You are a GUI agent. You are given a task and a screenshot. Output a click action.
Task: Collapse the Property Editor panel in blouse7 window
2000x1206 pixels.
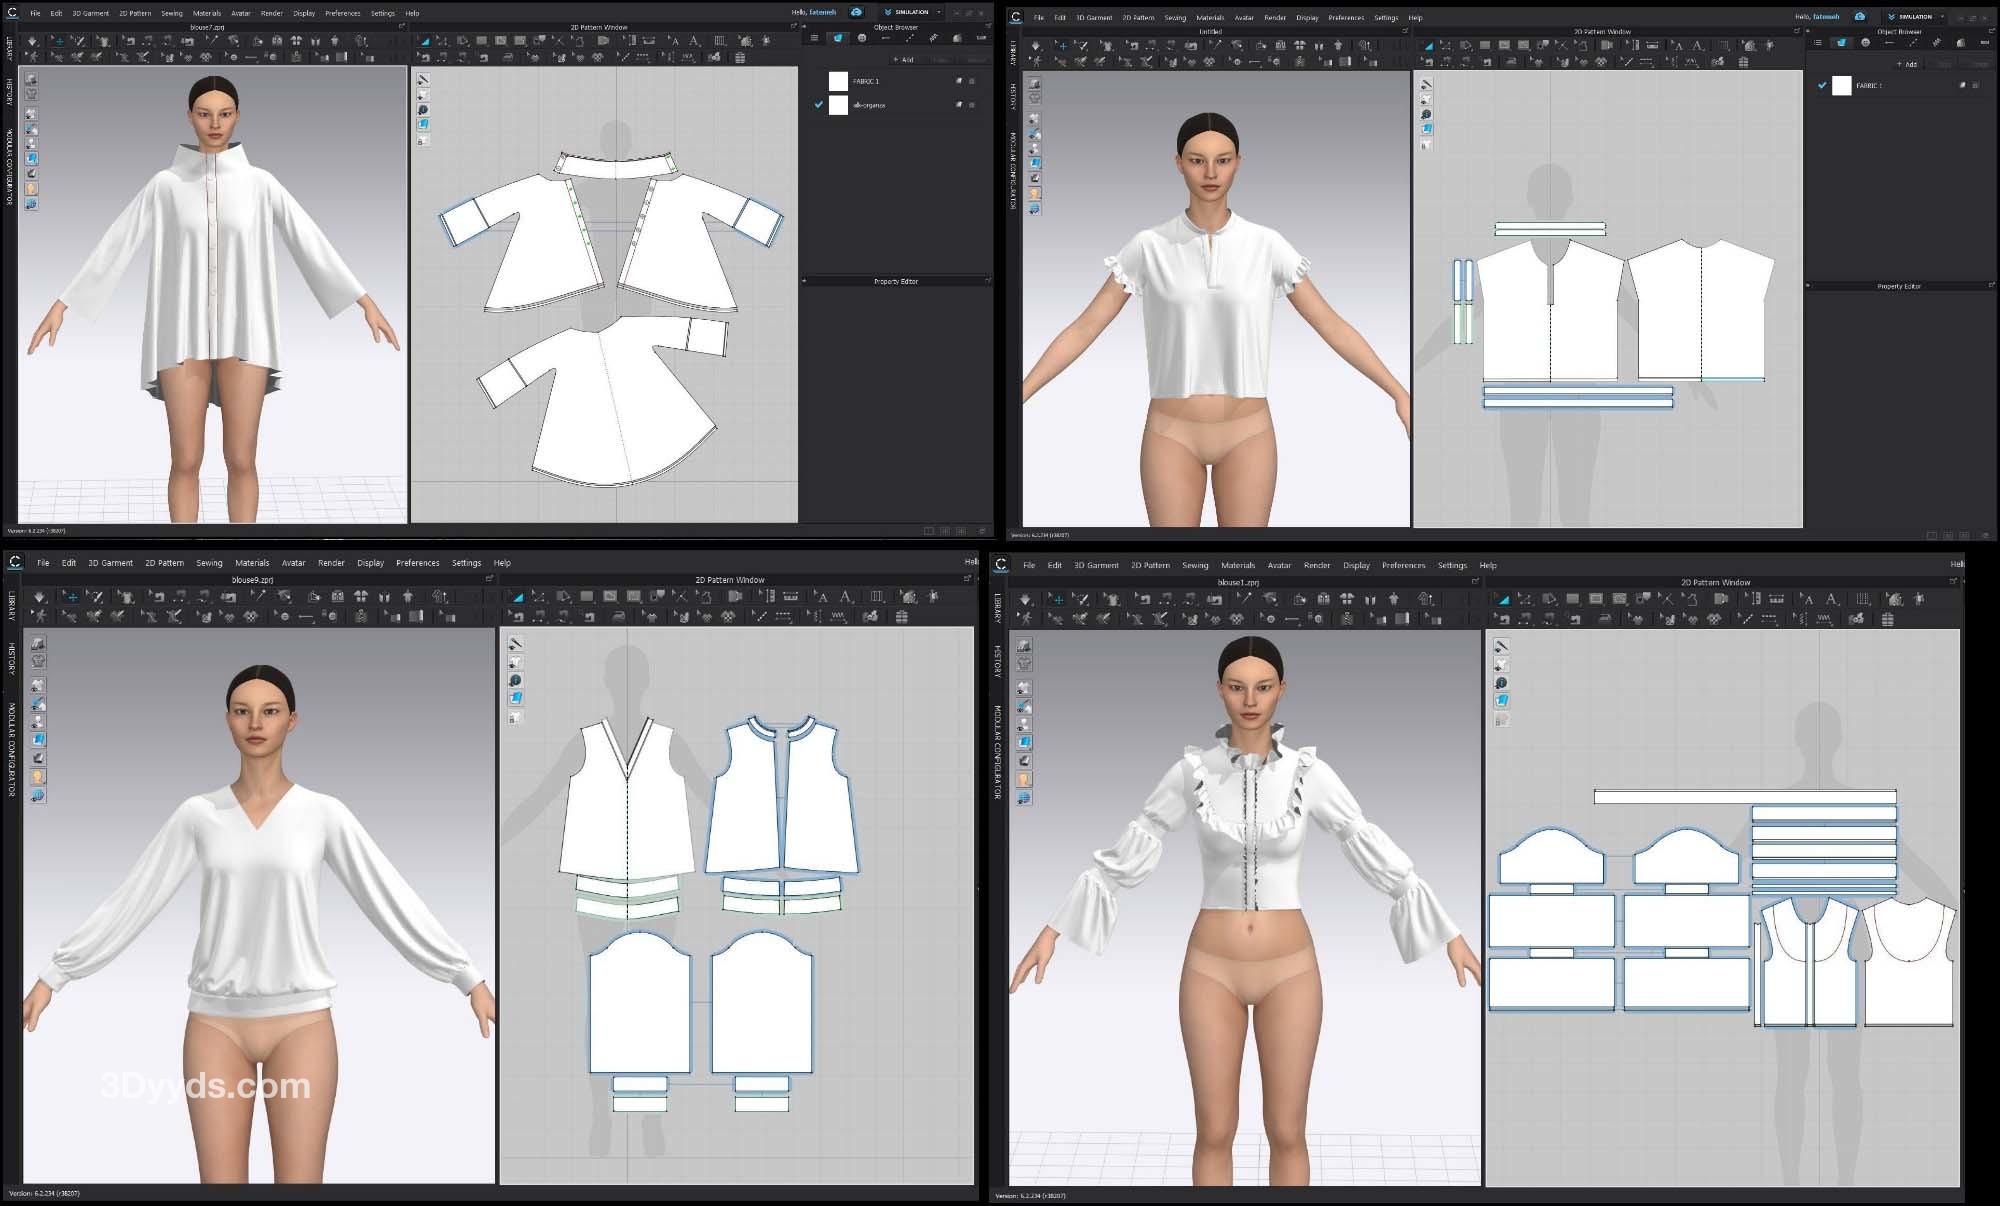click(804, 281)
